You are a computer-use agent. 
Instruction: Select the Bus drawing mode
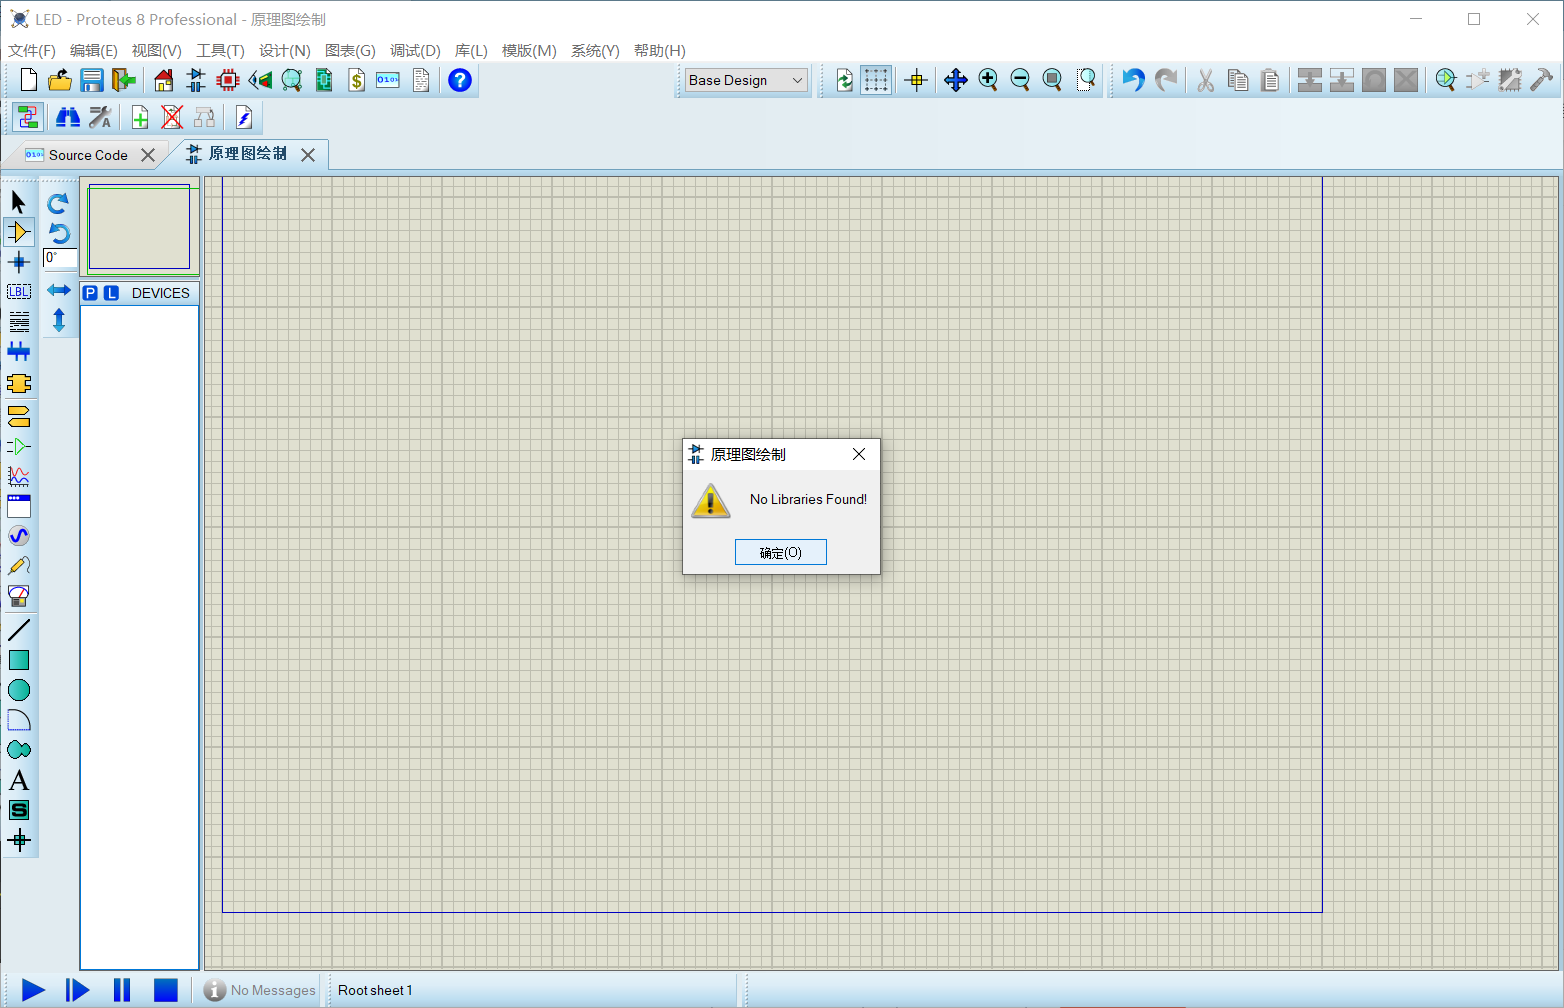point(18,351)
